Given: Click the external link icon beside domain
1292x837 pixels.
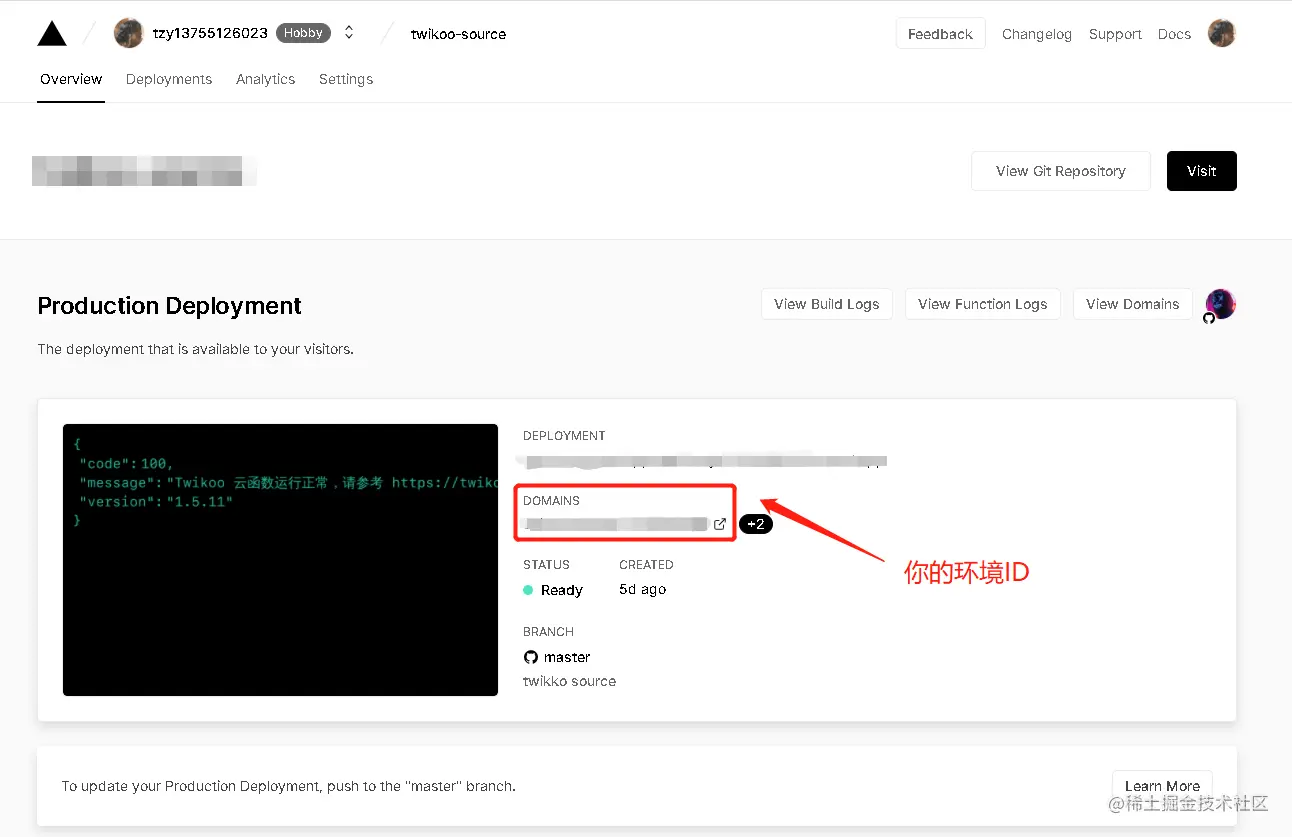Looking at the screenshot, I should pyautogui.click(x=719, y=524).
